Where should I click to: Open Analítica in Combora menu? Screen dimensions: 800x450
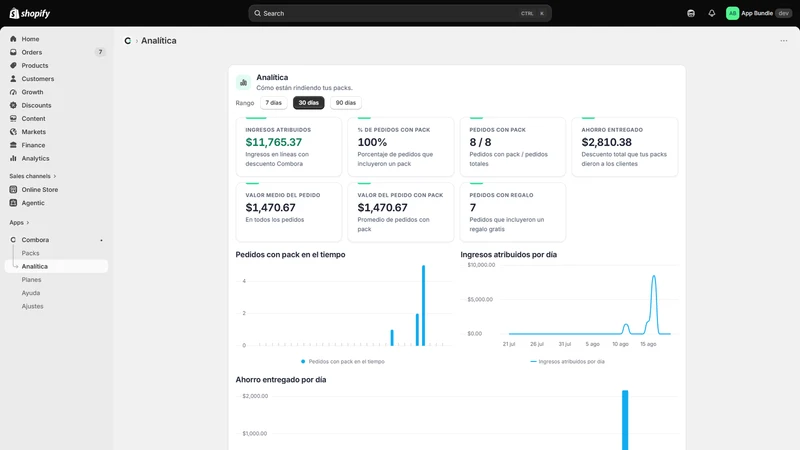(x=56, y=266)
